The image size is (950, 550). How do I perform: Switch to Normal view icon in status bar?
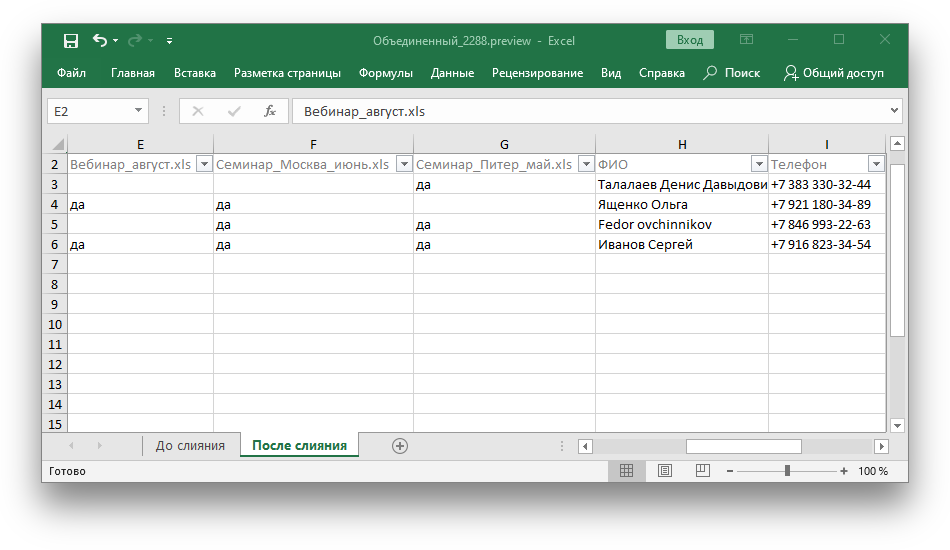click(x=626, y=471)
